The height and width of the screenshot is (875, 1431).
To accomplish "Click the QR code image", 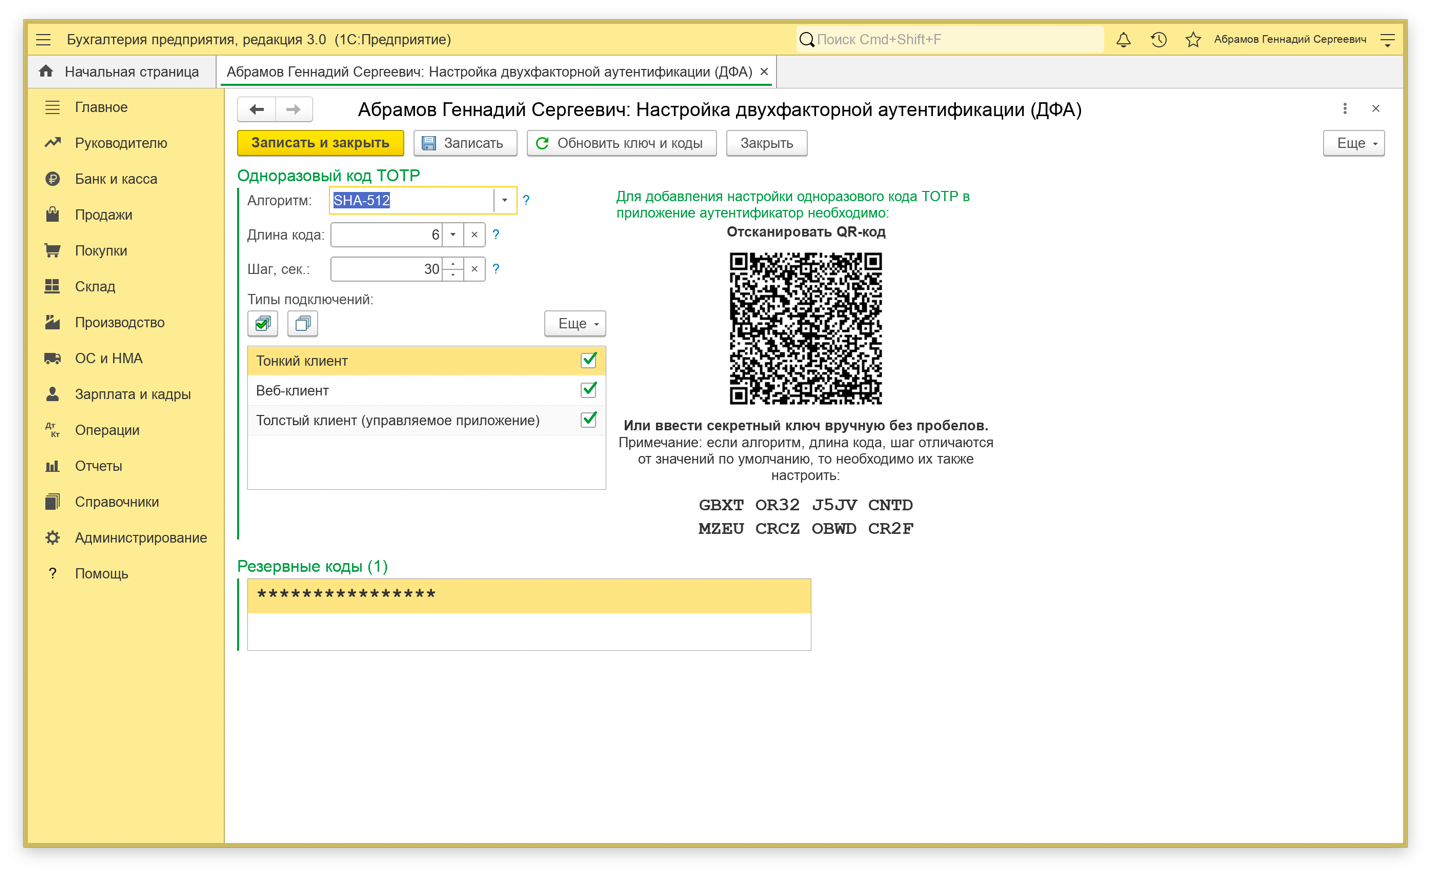I will tap(806, 328).
